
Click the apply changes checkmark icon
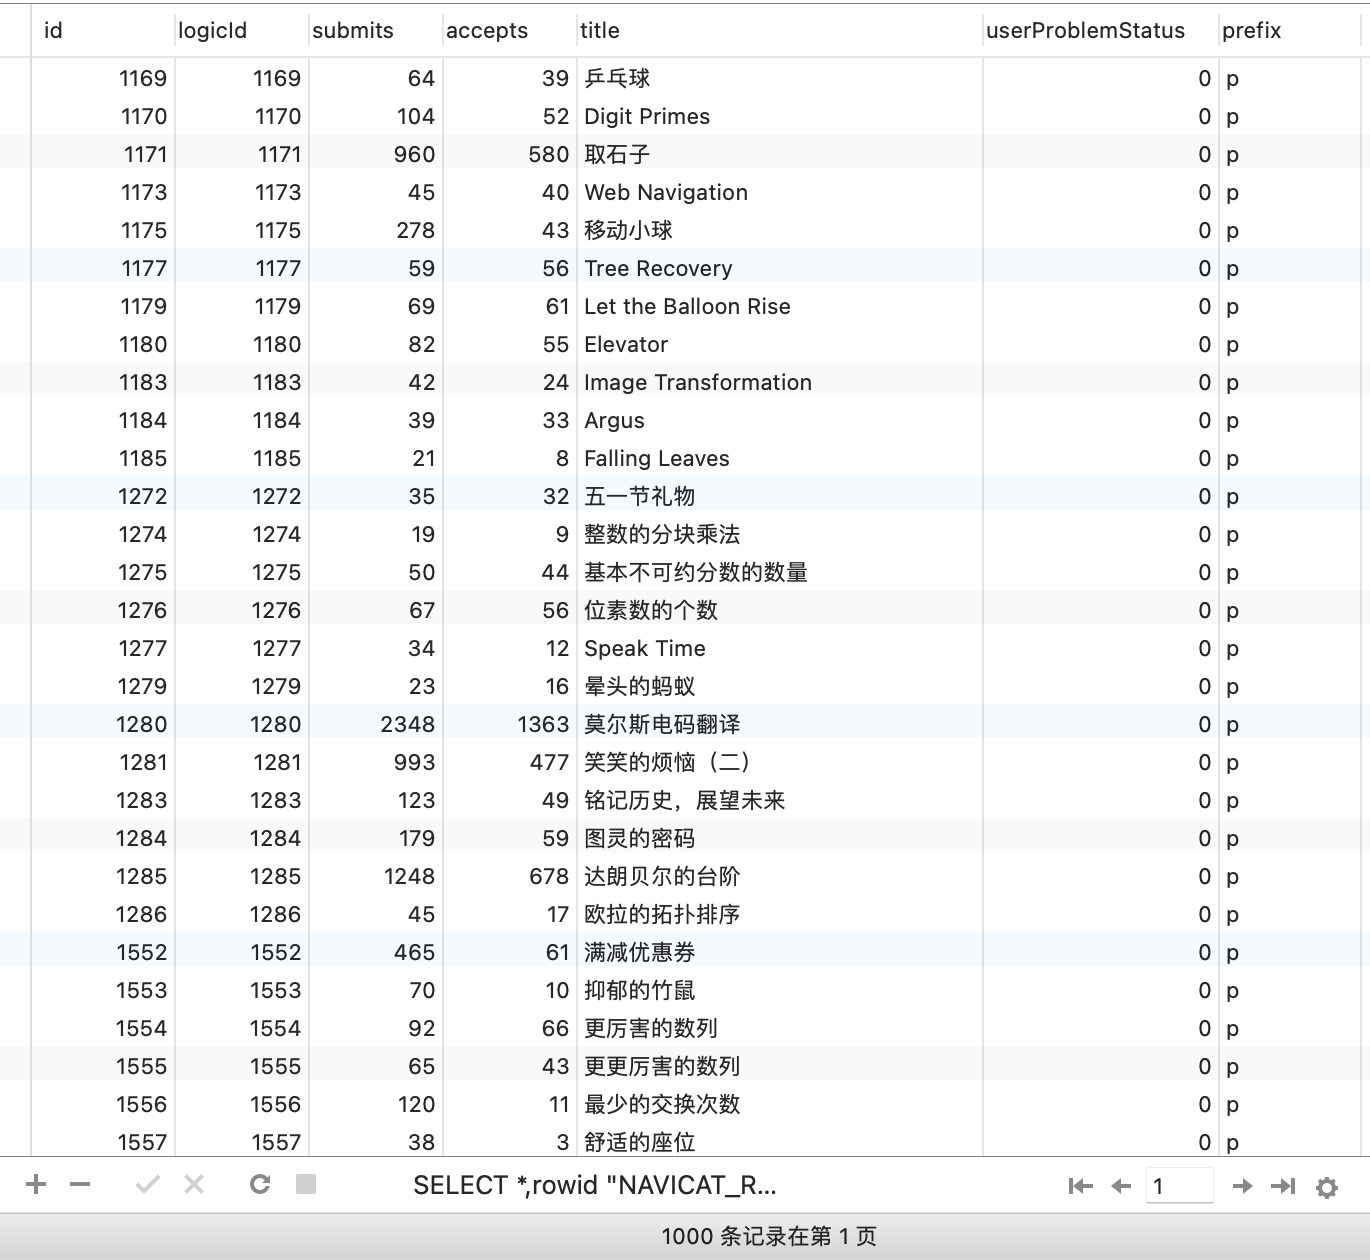[x=148, y=1185]
